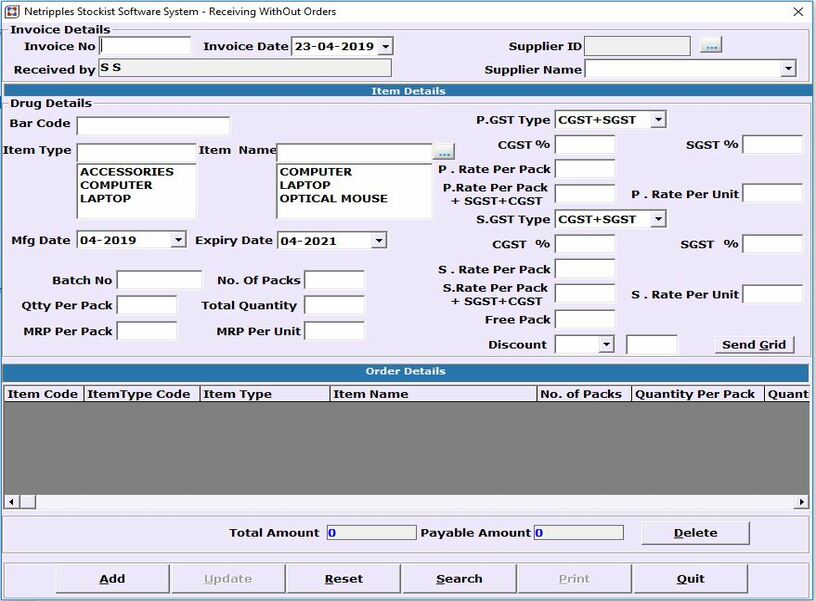Click the Received by field
816x601 pixels.
[x=245, y=68]
